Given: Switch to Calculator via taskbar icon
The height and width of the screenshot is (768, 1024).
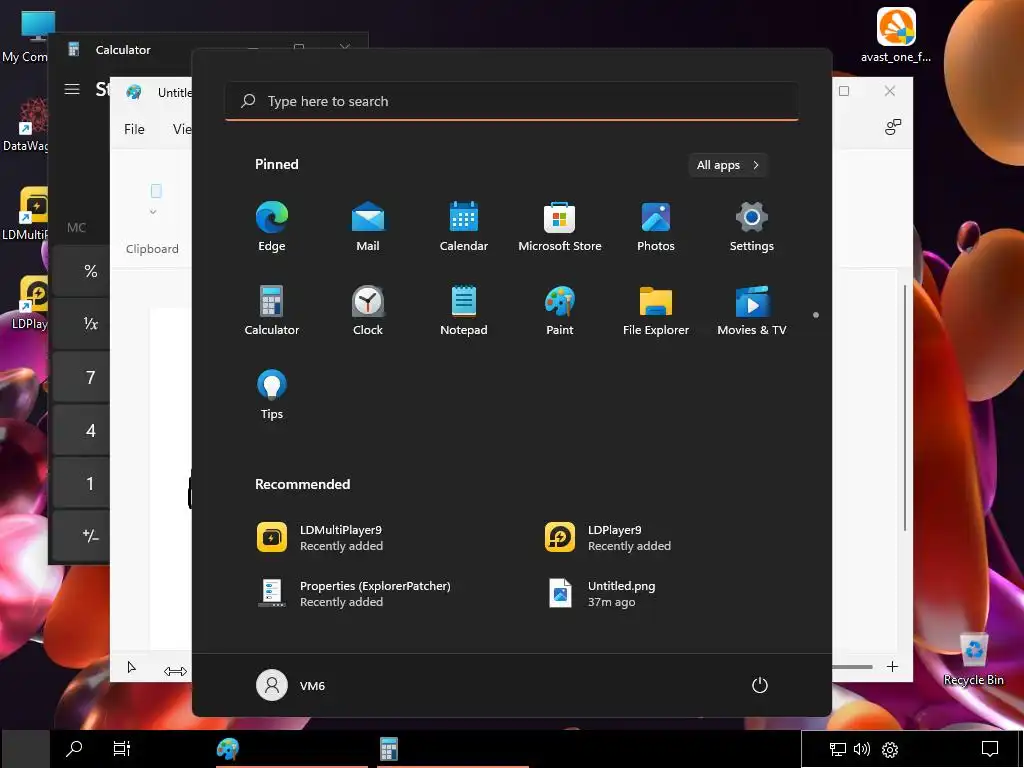Looking at the screenshot, I should [x=389, y=748].
